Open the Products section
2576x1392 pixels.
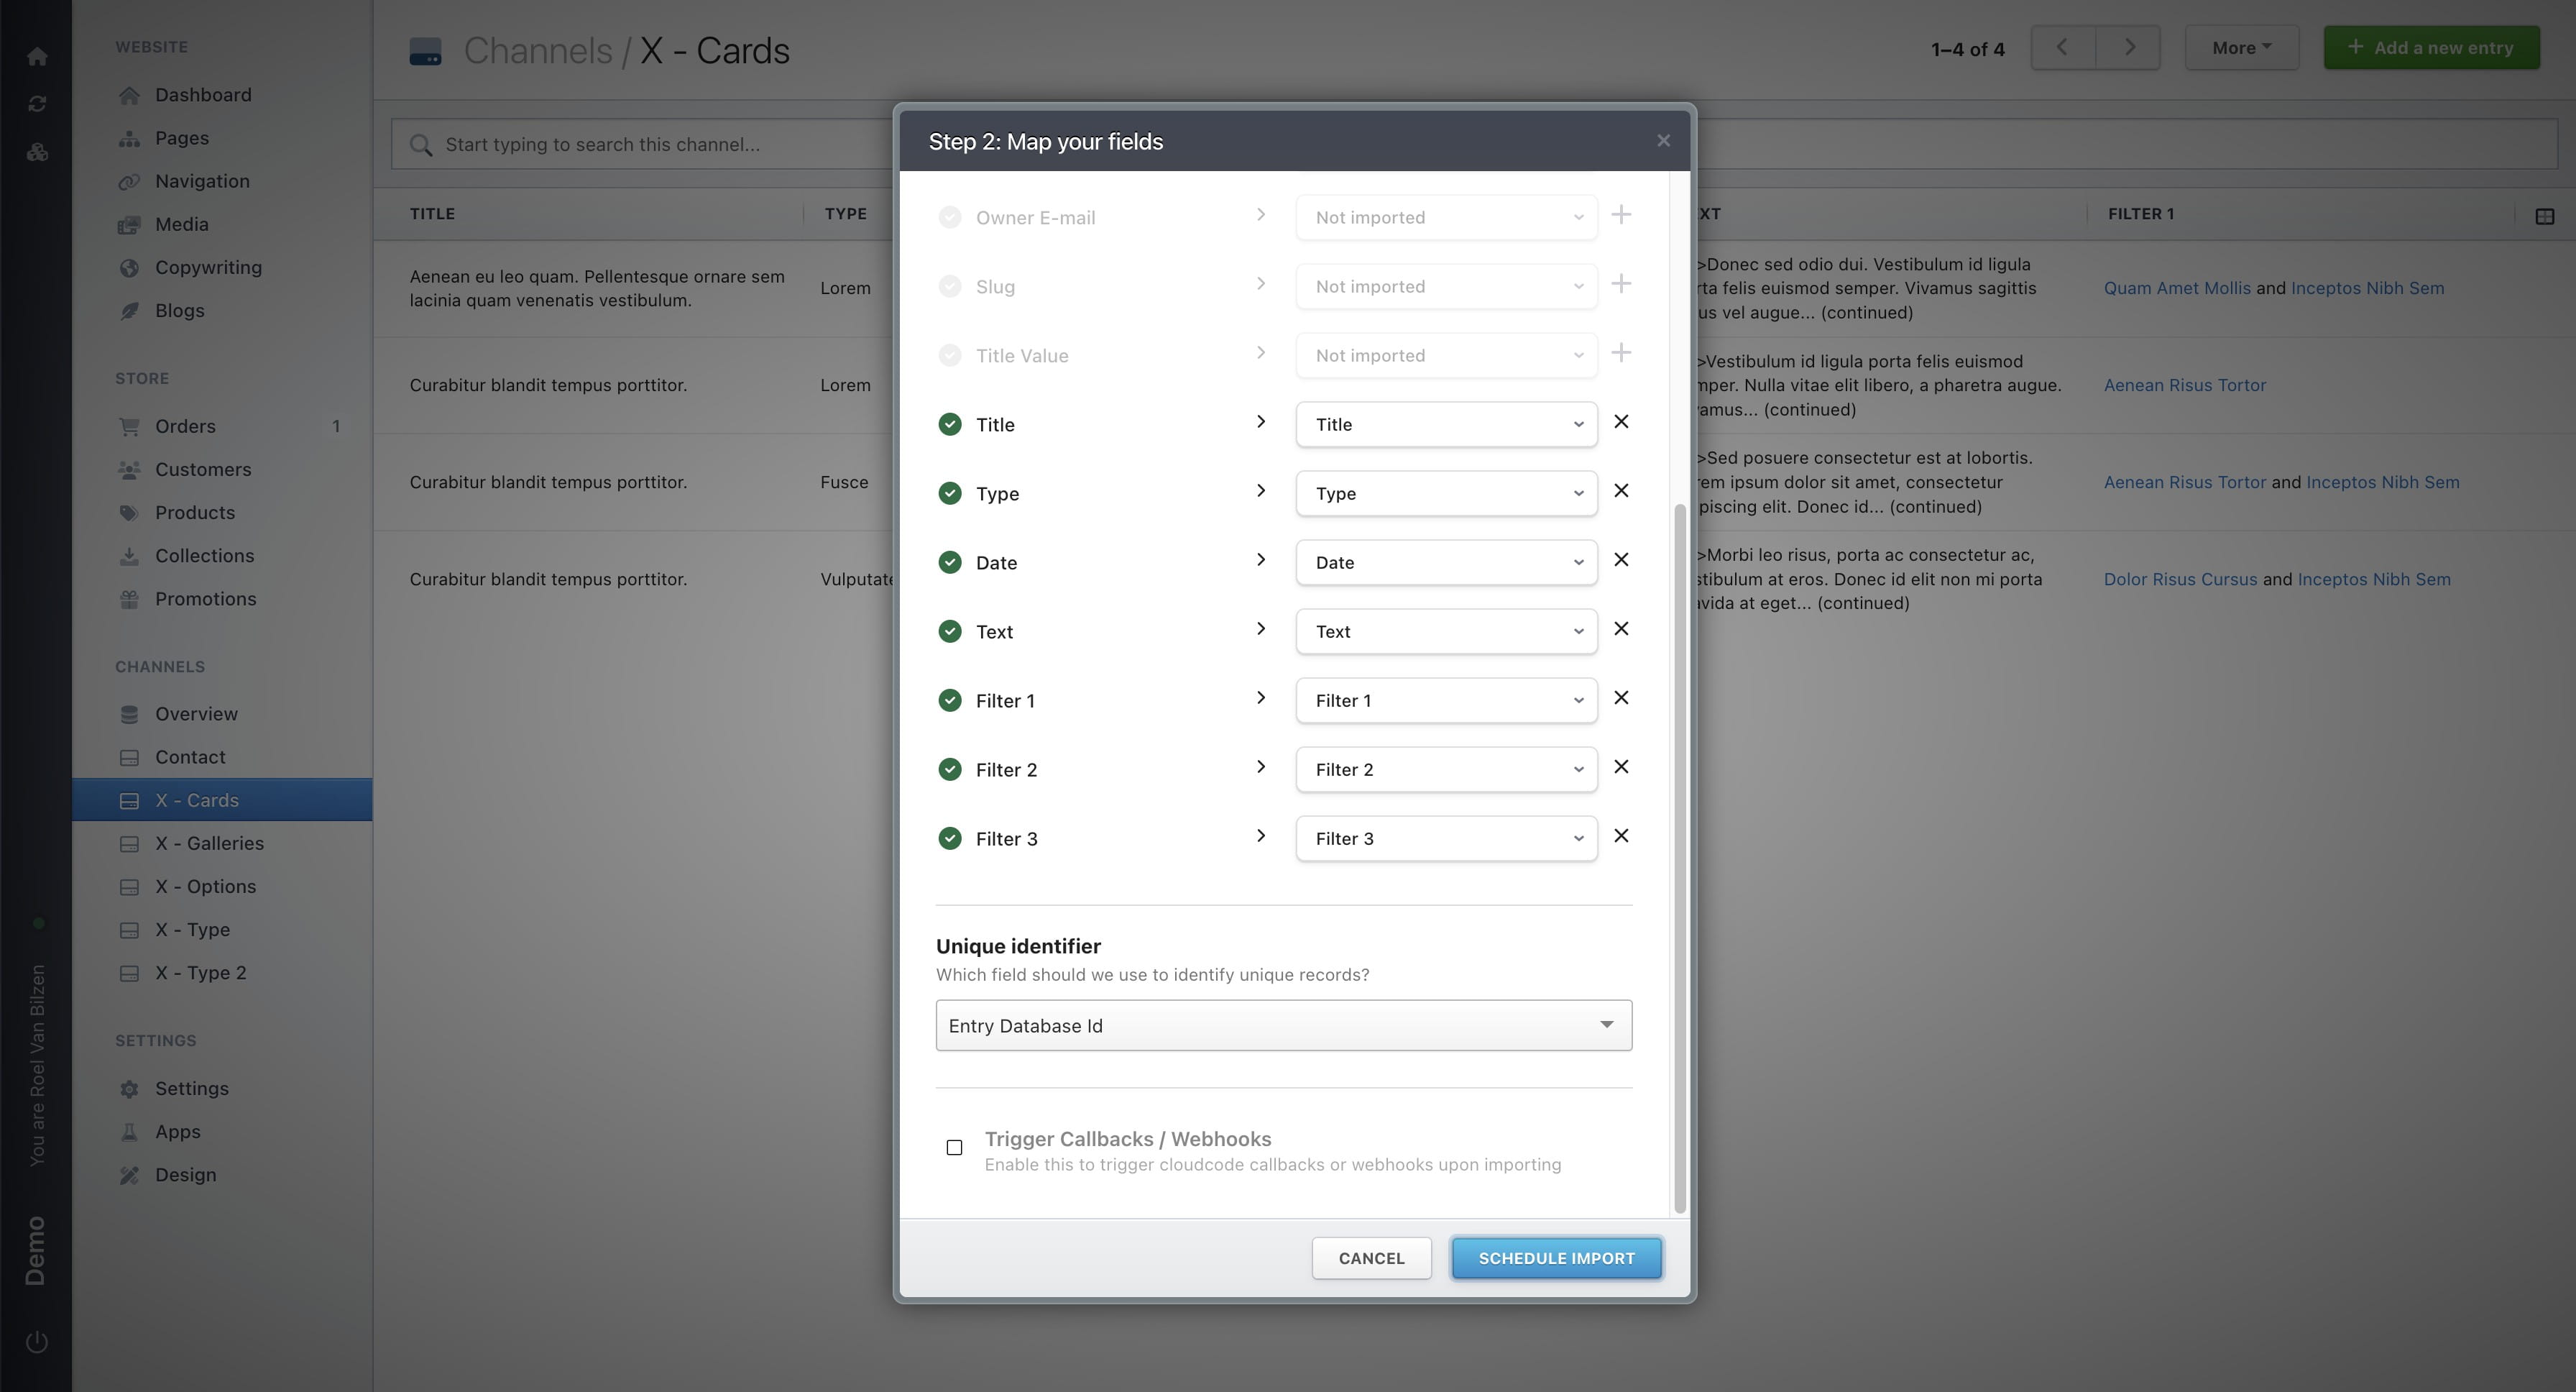[x=195, y=512]
